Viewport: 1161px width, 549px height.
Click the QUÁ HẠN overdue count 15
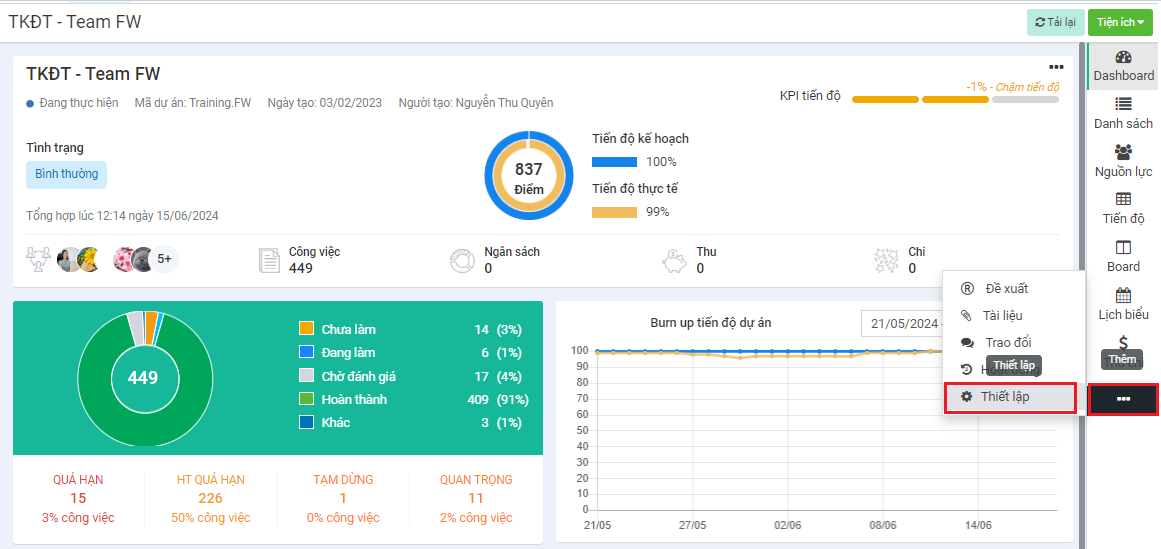pyautogui.click(x=78, y=498)
